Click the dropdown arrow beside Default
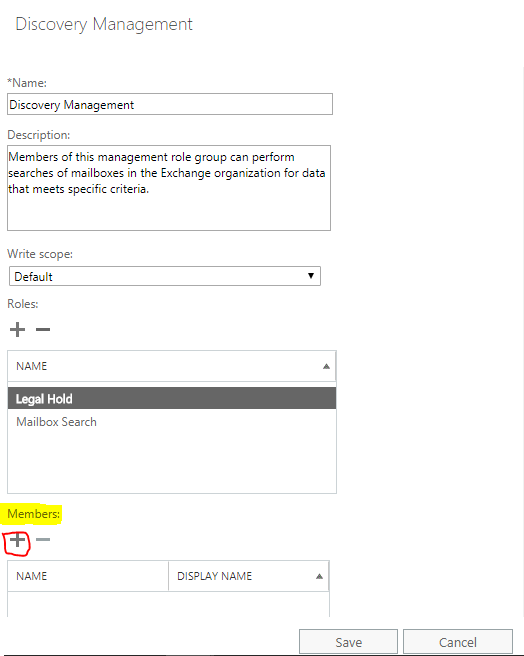Screen dimensions: 524x656 pyautogui.click(x=311, y=276)
